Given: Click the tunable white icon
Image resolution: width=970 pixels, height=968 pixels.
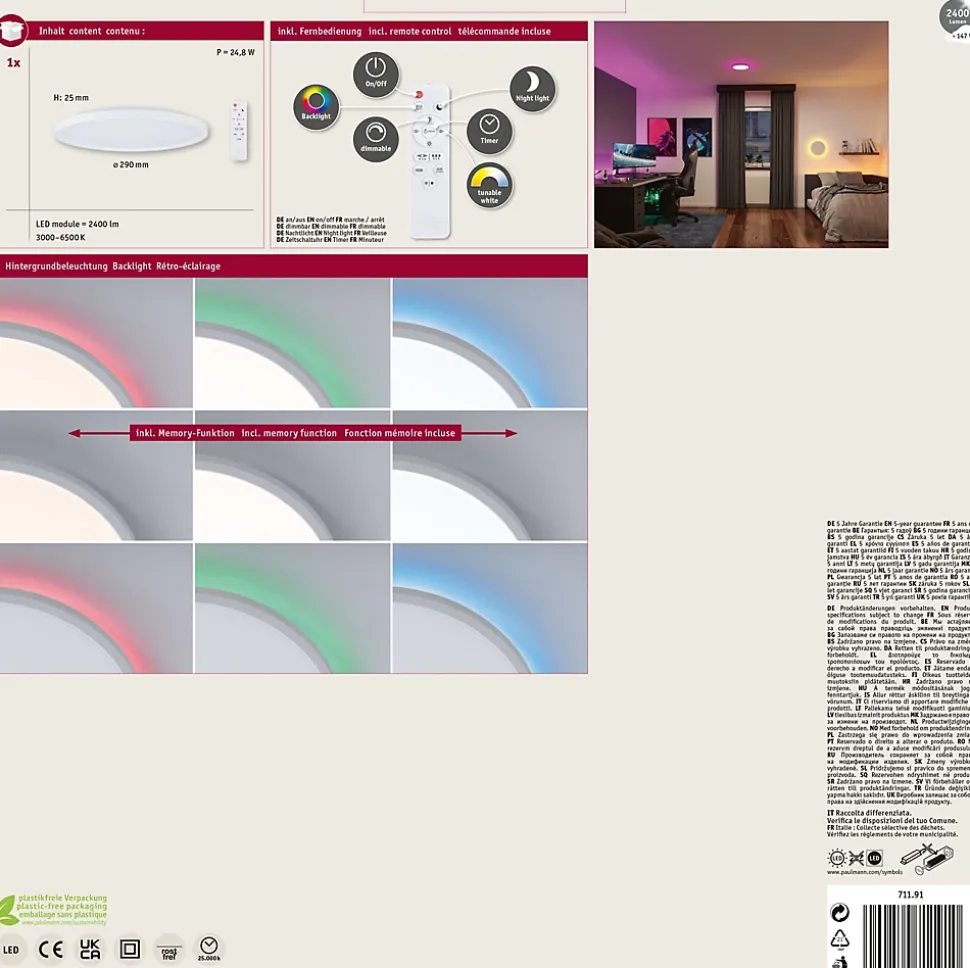Looking at the screenshot, I should (x=490, y=185).
